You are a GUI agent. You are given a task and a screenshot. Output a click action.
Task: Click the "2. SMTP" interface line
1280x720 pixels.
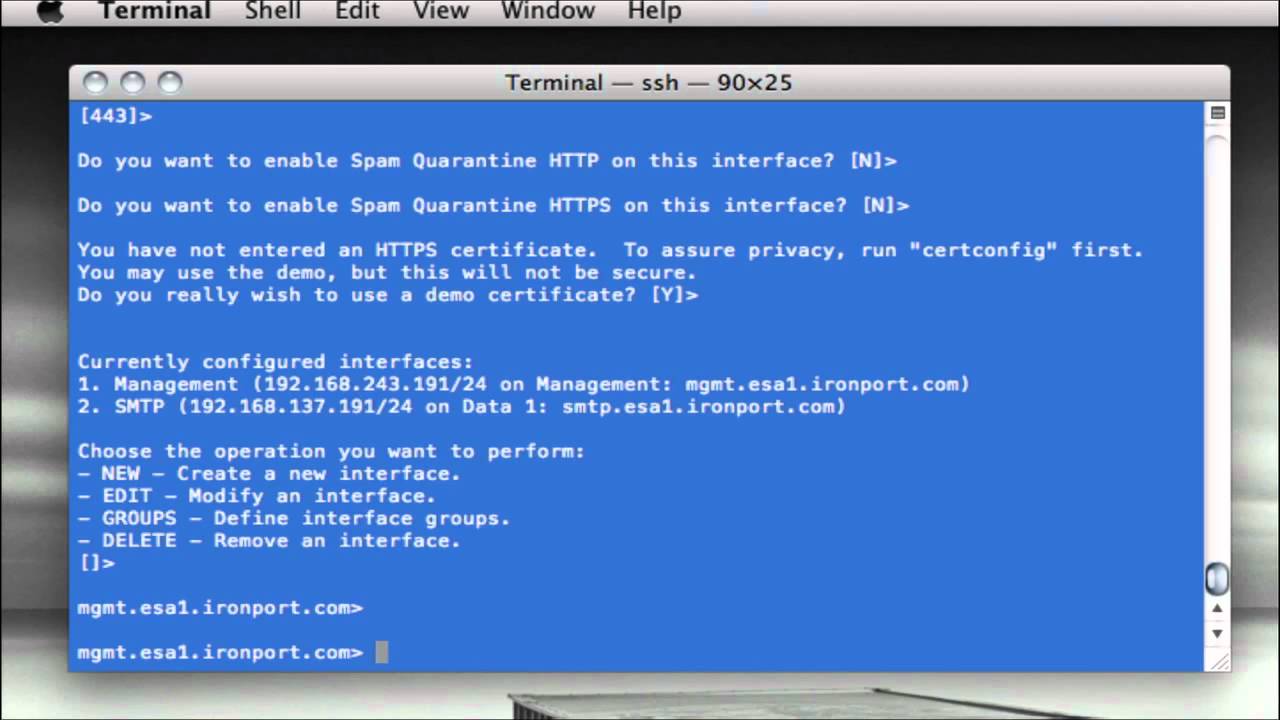pos(461,407)
